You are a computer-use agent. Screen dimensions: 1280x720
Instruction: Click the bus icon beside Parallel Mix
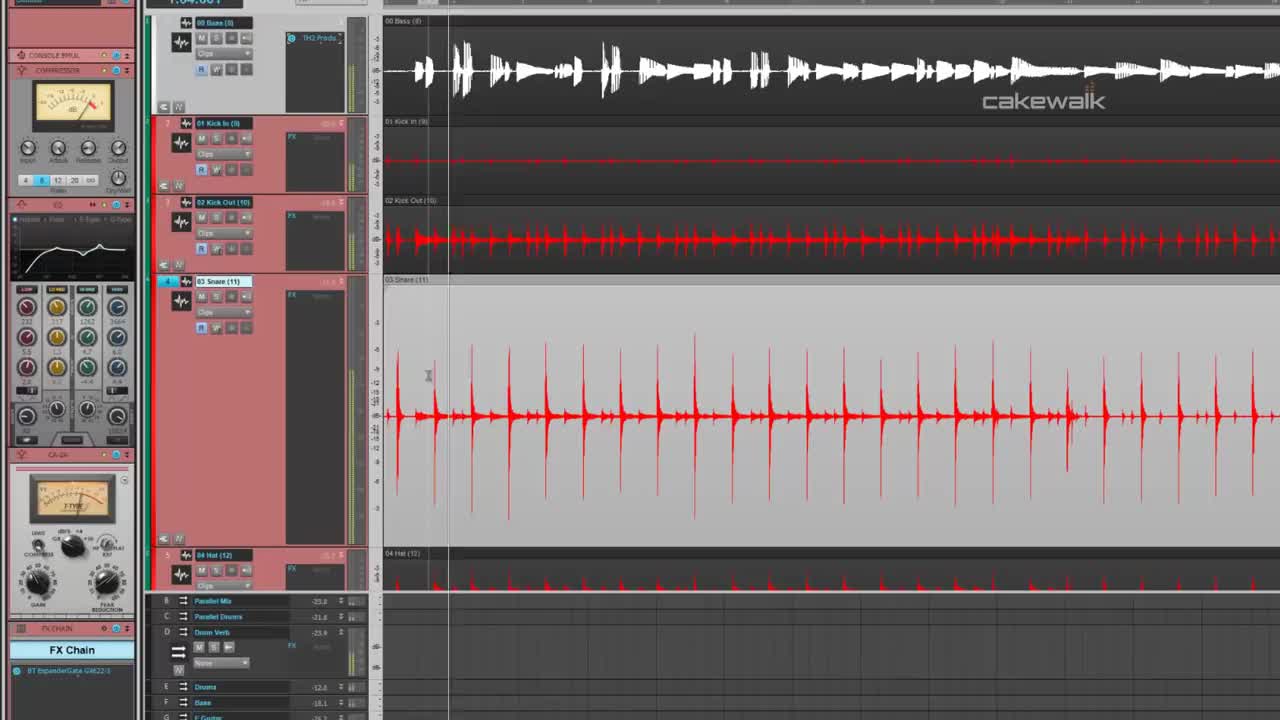[x=183, y=601]
